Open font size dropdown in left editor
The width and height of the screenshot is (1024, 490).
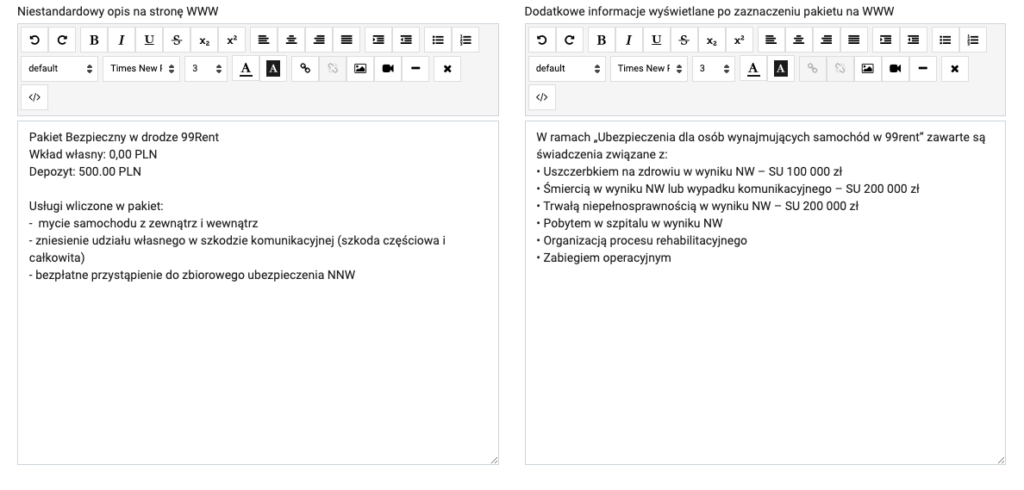[207, 69]
